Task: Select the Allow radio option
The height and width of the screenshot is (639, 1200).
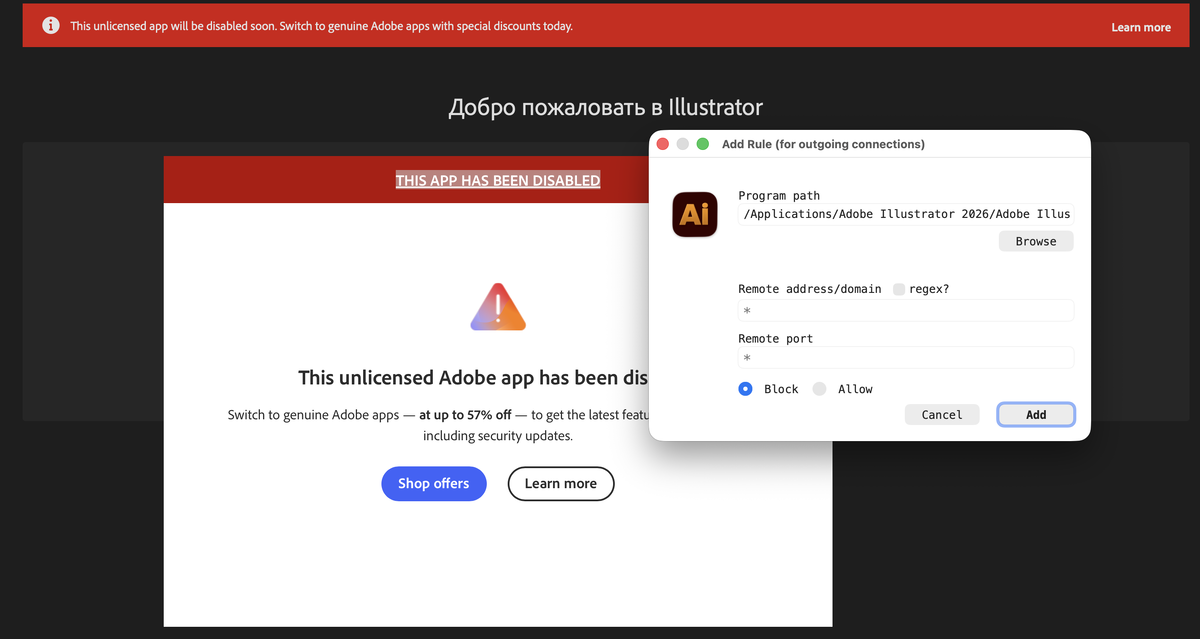Action: point(820,389)
